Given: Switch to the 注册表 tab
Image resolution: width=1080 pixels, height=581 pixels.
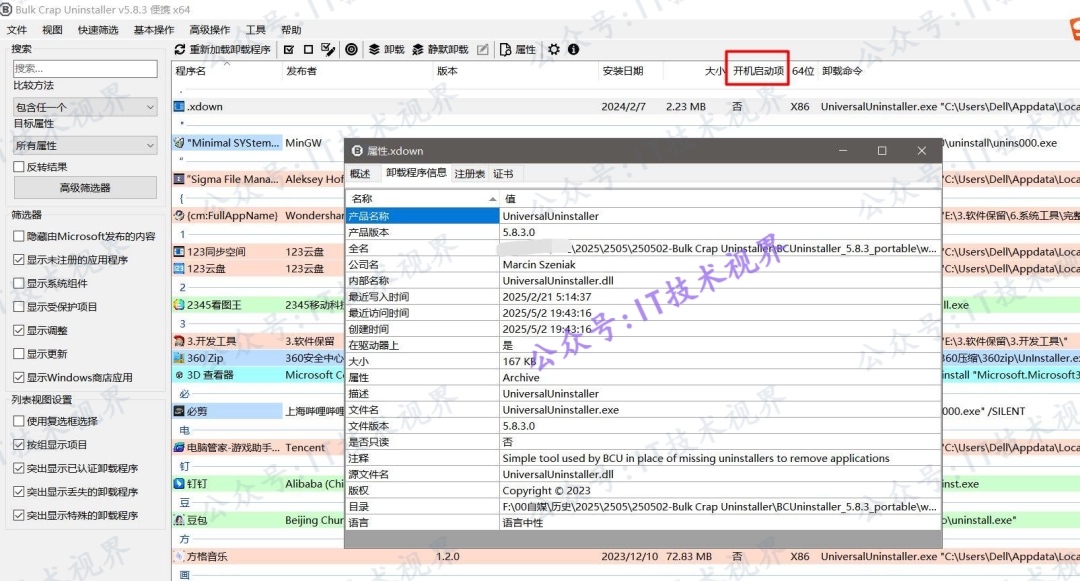Looking at the screenshot, I should click(x=469, y=173).
